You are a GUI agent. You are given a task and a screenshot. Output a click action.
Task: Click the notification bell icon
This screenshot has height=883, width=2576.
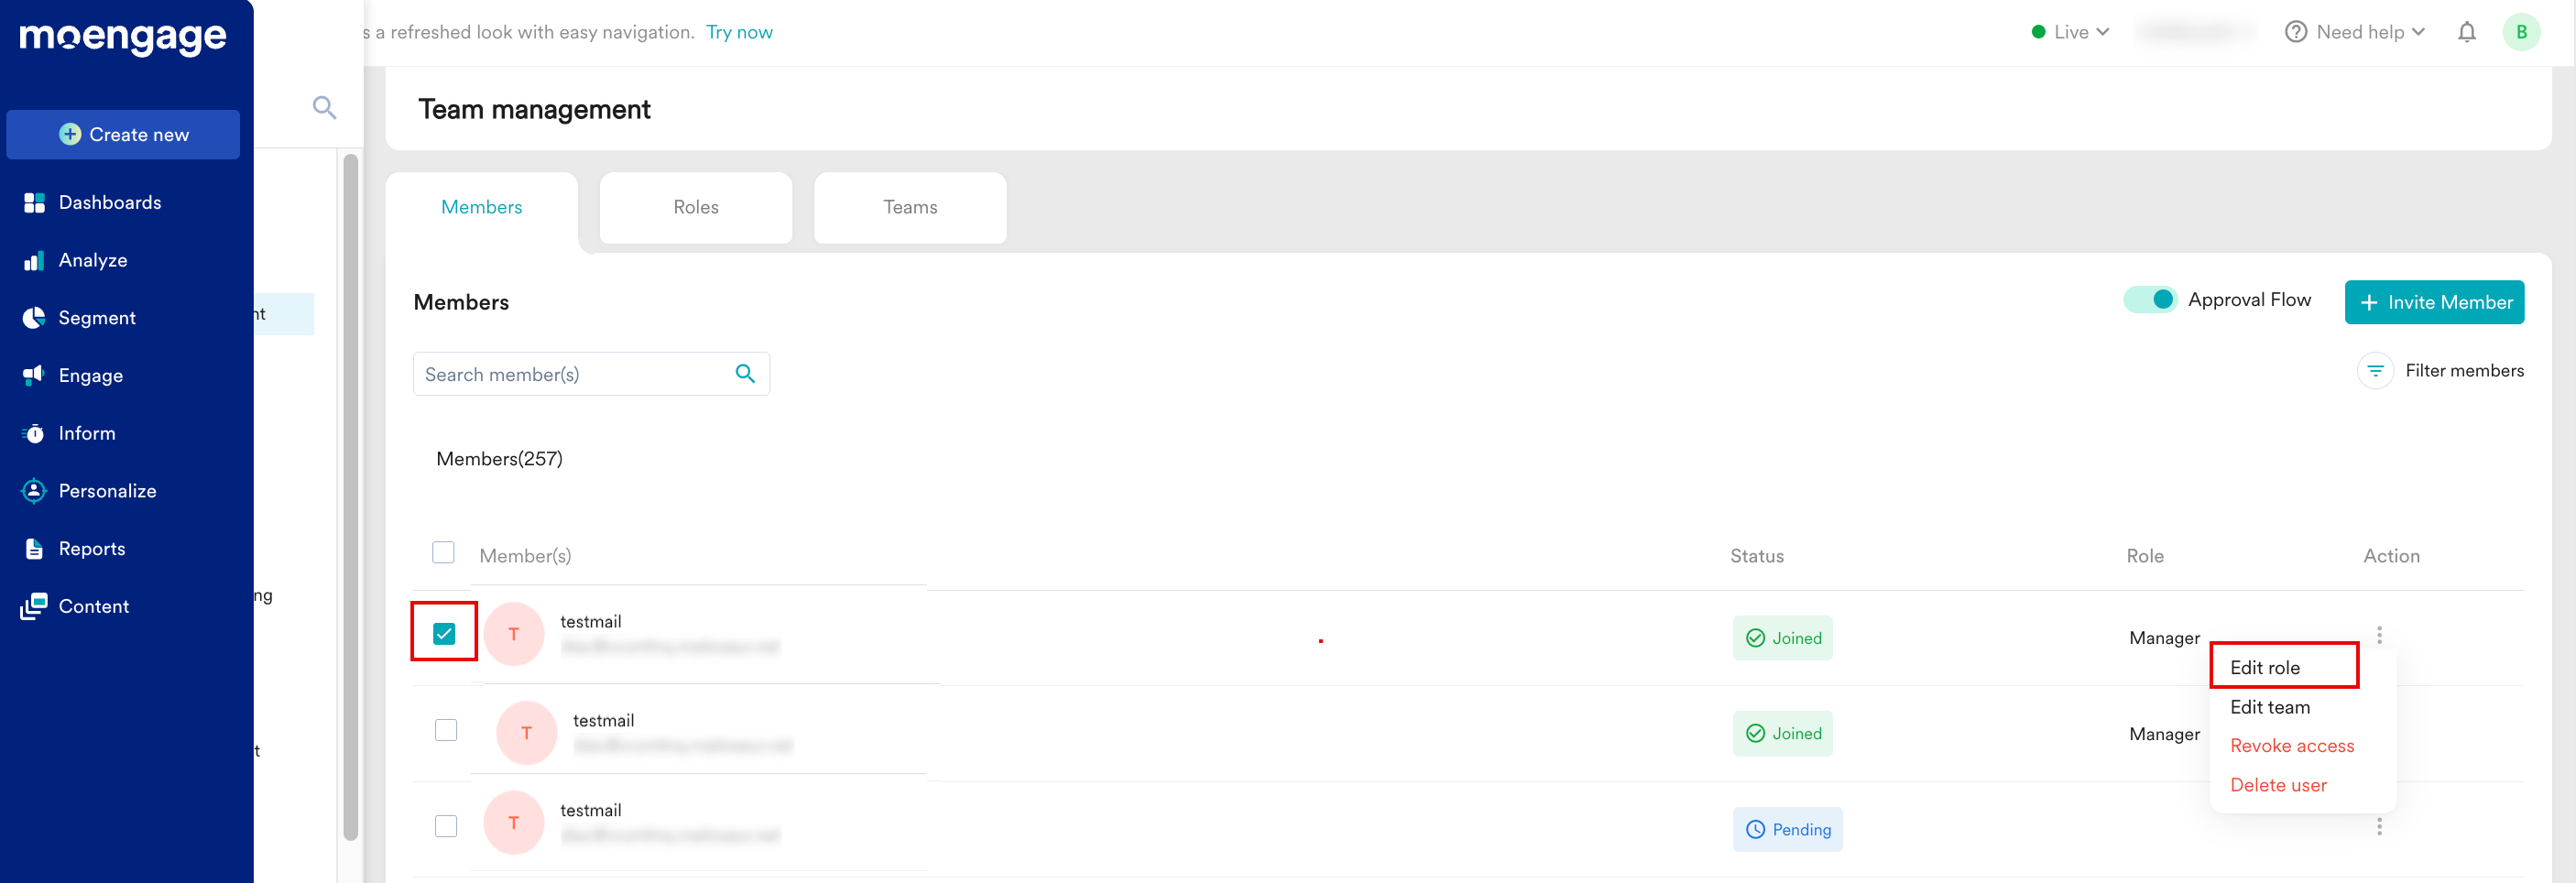pos(2466,33)
